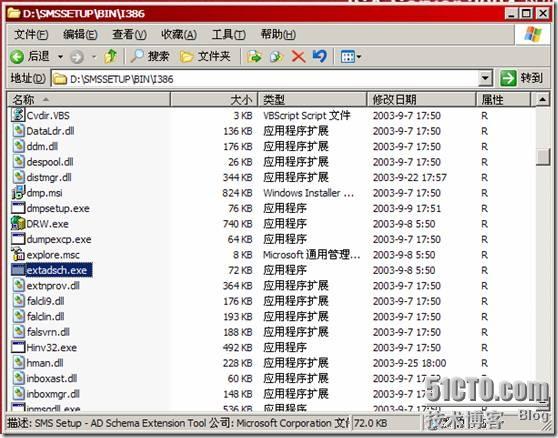This screenshot has height=438, width=558.
Task: Click the red Delete icon
Action: coord(298,57)
